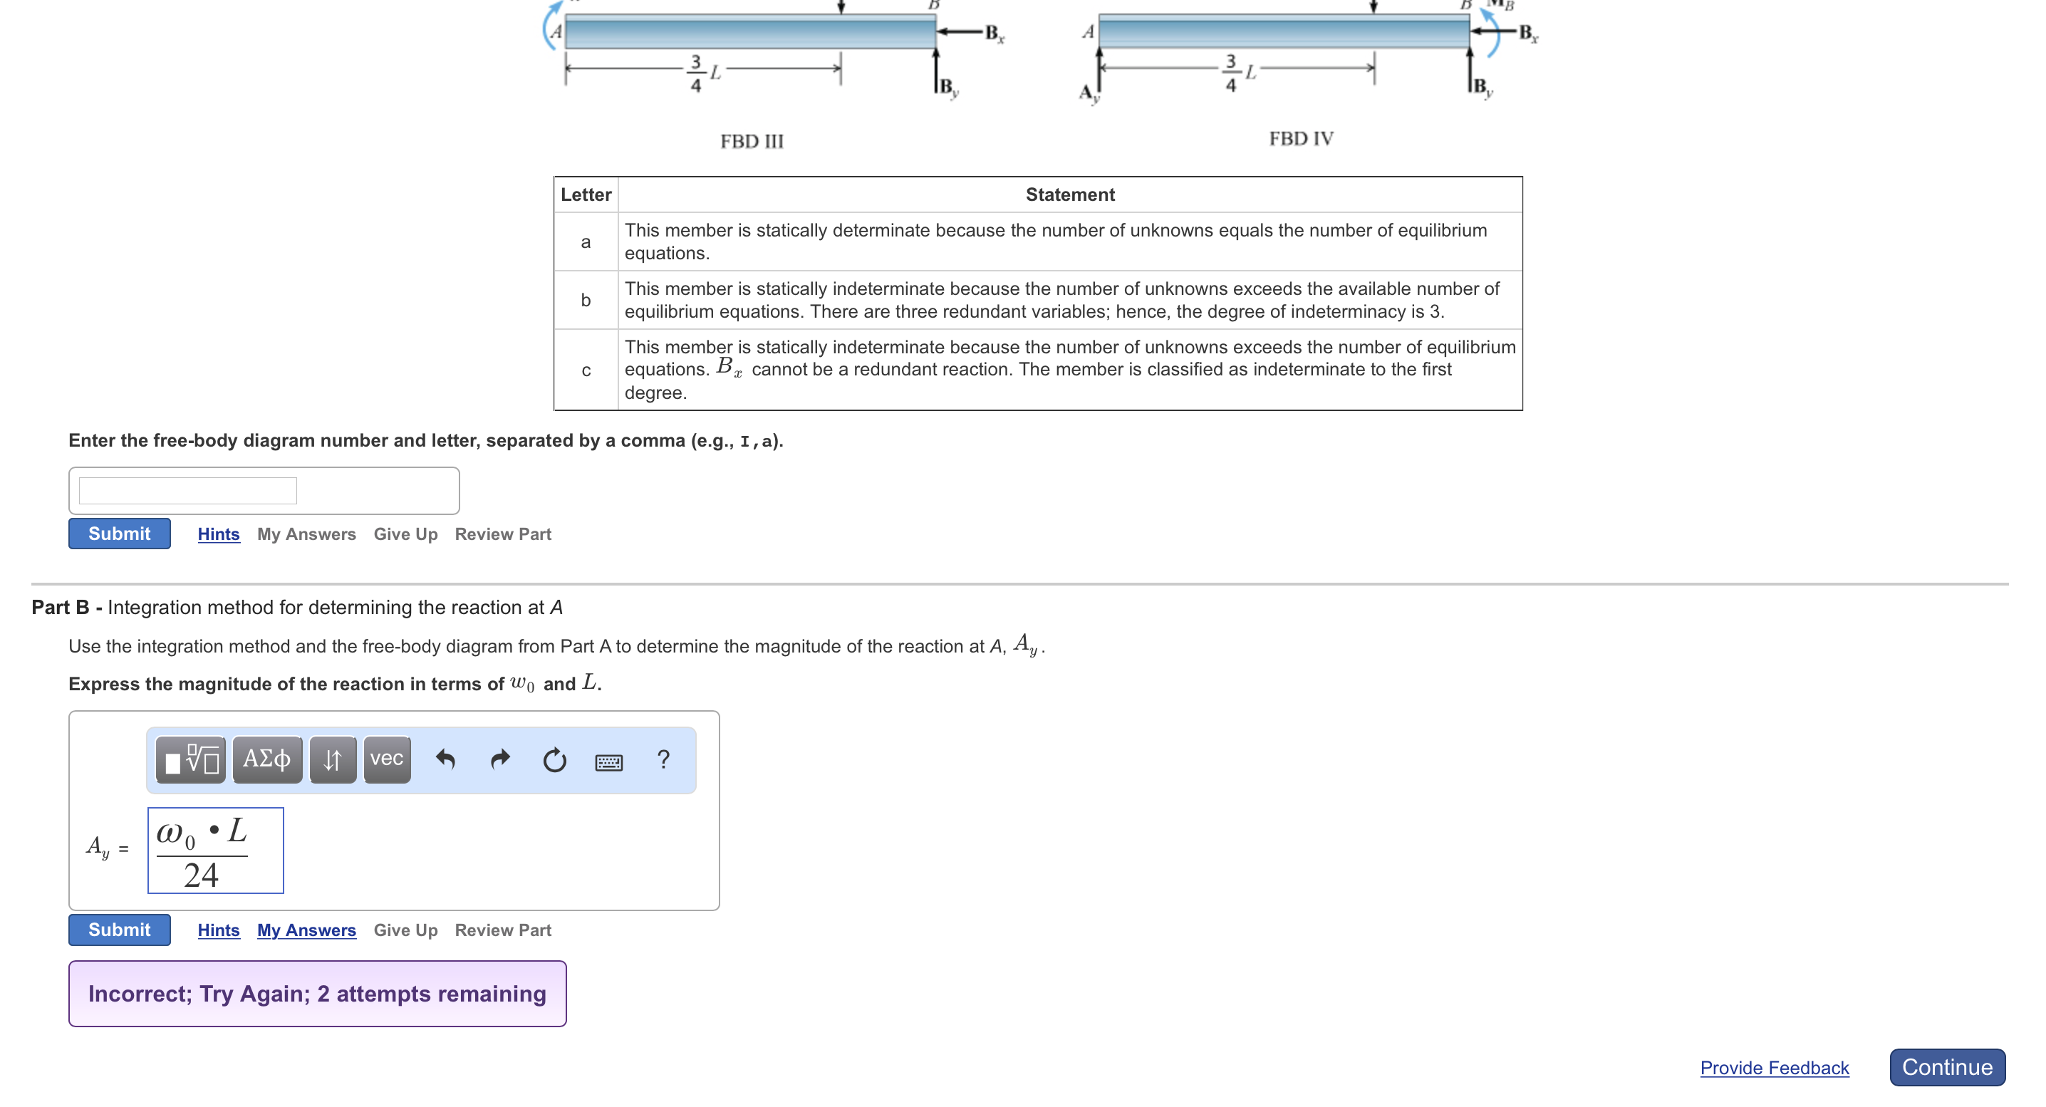Submit the Part B reaction answer

[x=118, y=929]
